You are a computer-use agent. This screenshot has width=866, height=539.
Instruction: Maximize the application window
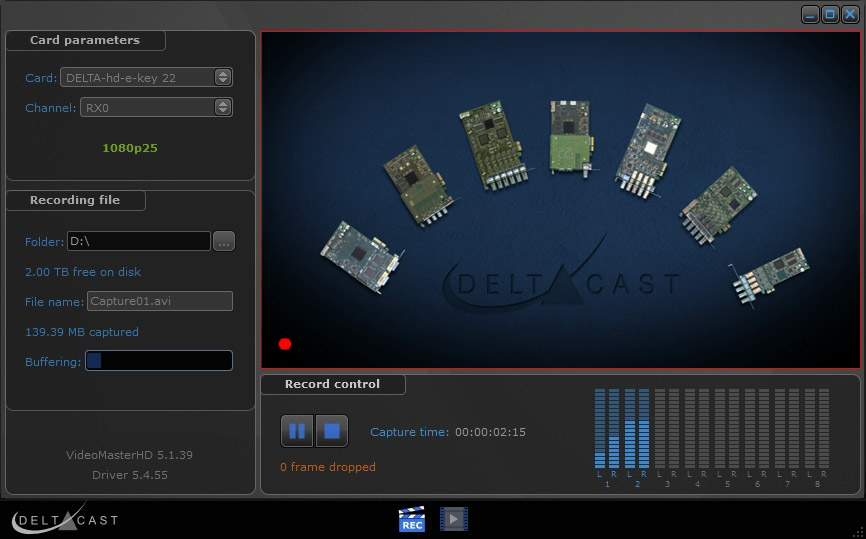pyautogui.click(x=830, y=14)
